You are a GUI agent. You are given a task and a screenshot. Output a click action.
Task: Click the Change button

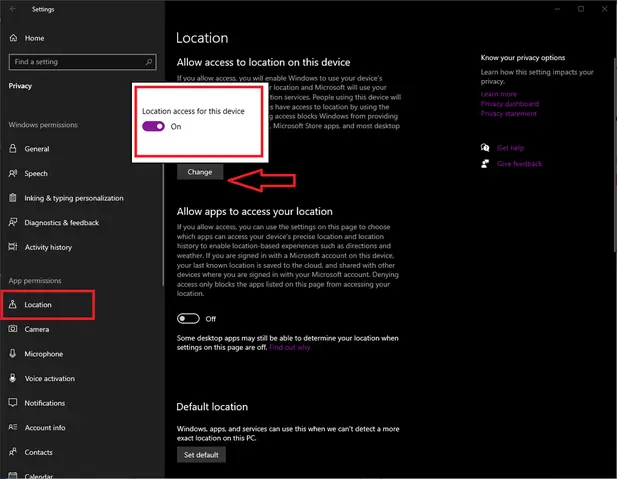coord(200,172)
